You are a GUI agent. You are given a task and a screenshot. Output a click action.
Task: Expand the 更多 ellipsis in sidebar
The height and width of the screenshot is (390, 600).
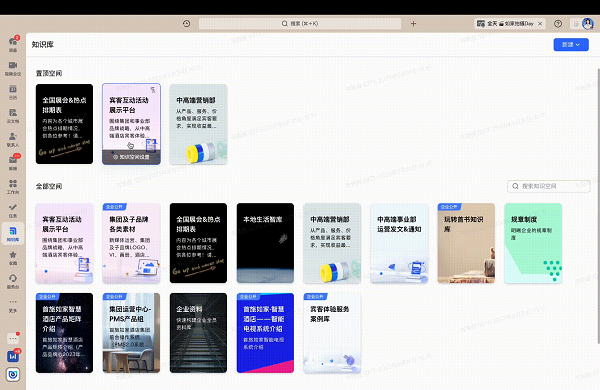(13, 305)
